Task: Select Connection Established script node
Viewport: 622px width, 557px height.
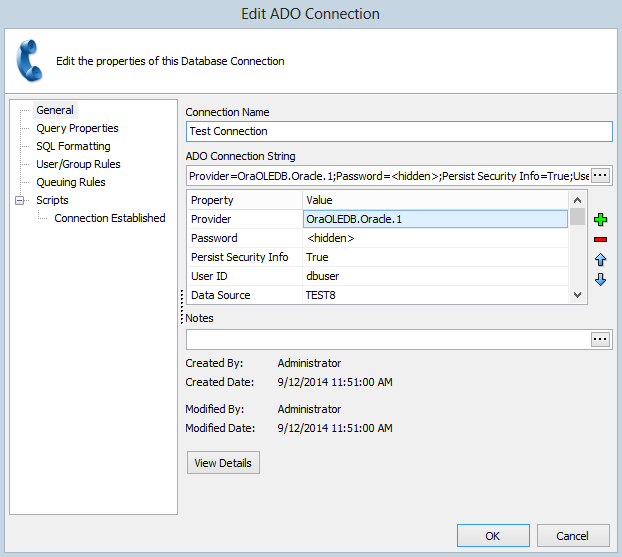Action: pos(110,218)
